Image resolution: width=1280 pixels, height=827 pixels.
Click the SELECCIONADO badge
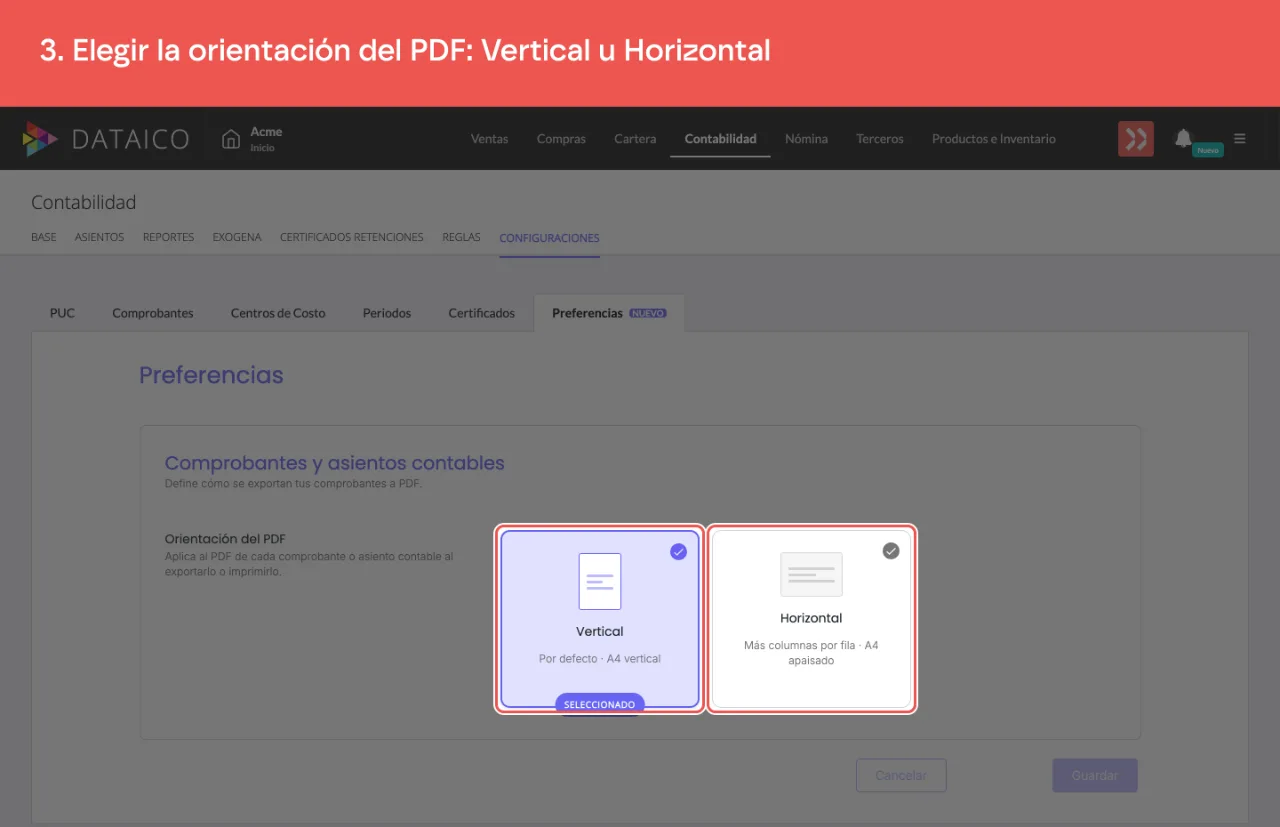click(x=600, y=704)
